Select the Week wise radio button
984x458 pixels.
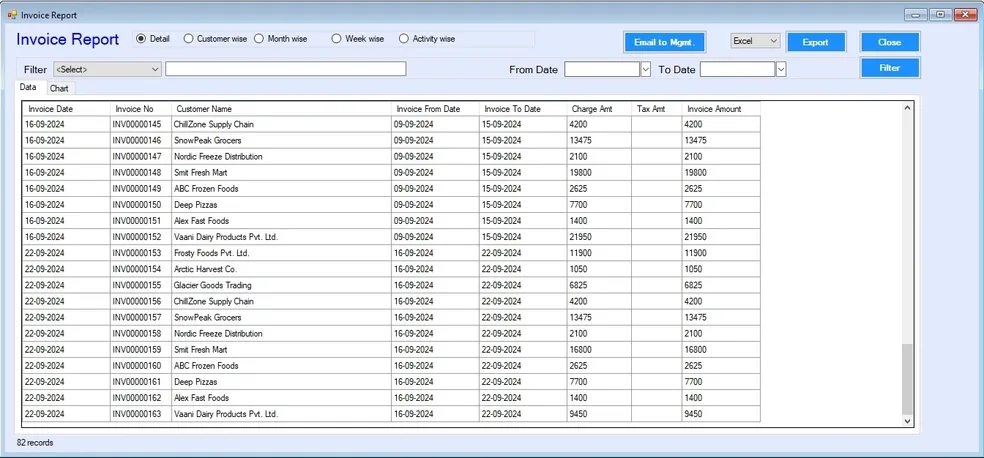coord(337,39)
